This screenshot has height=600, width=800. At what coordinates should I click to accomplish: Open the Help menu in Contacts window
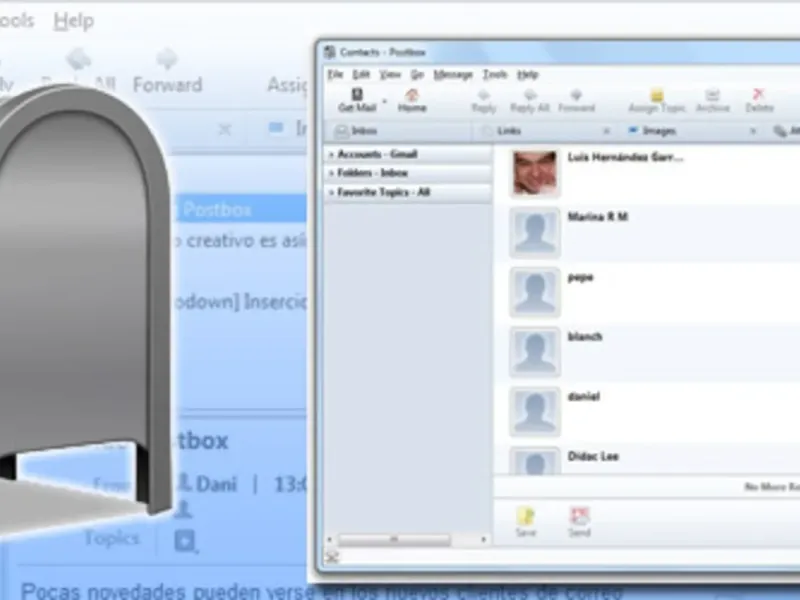528,74
